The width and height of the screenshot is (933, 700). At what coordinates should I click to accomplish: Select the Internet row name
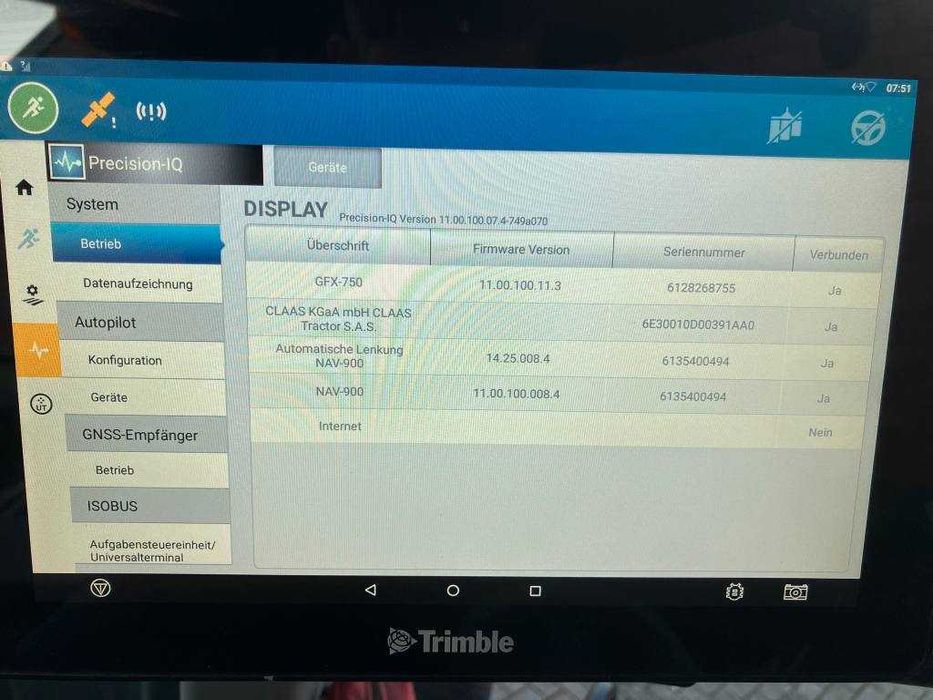point(340,426)
